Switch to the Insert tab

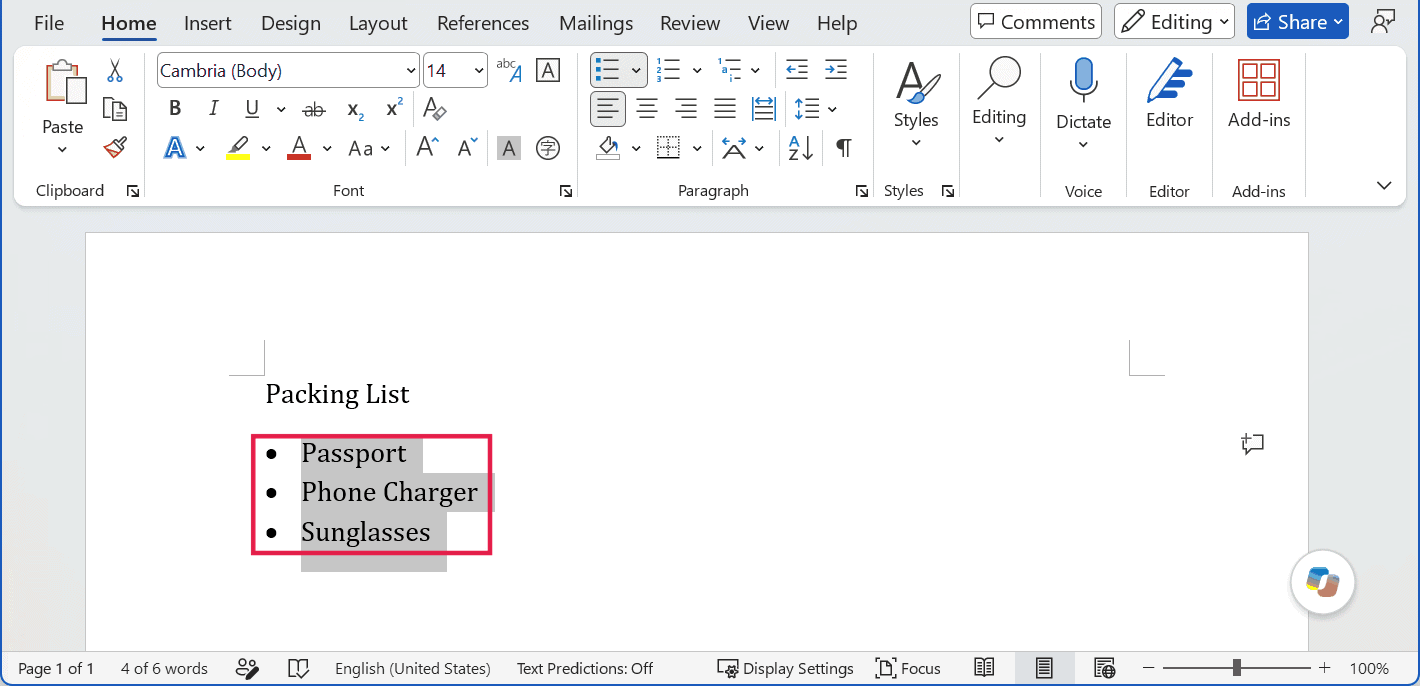208,23
